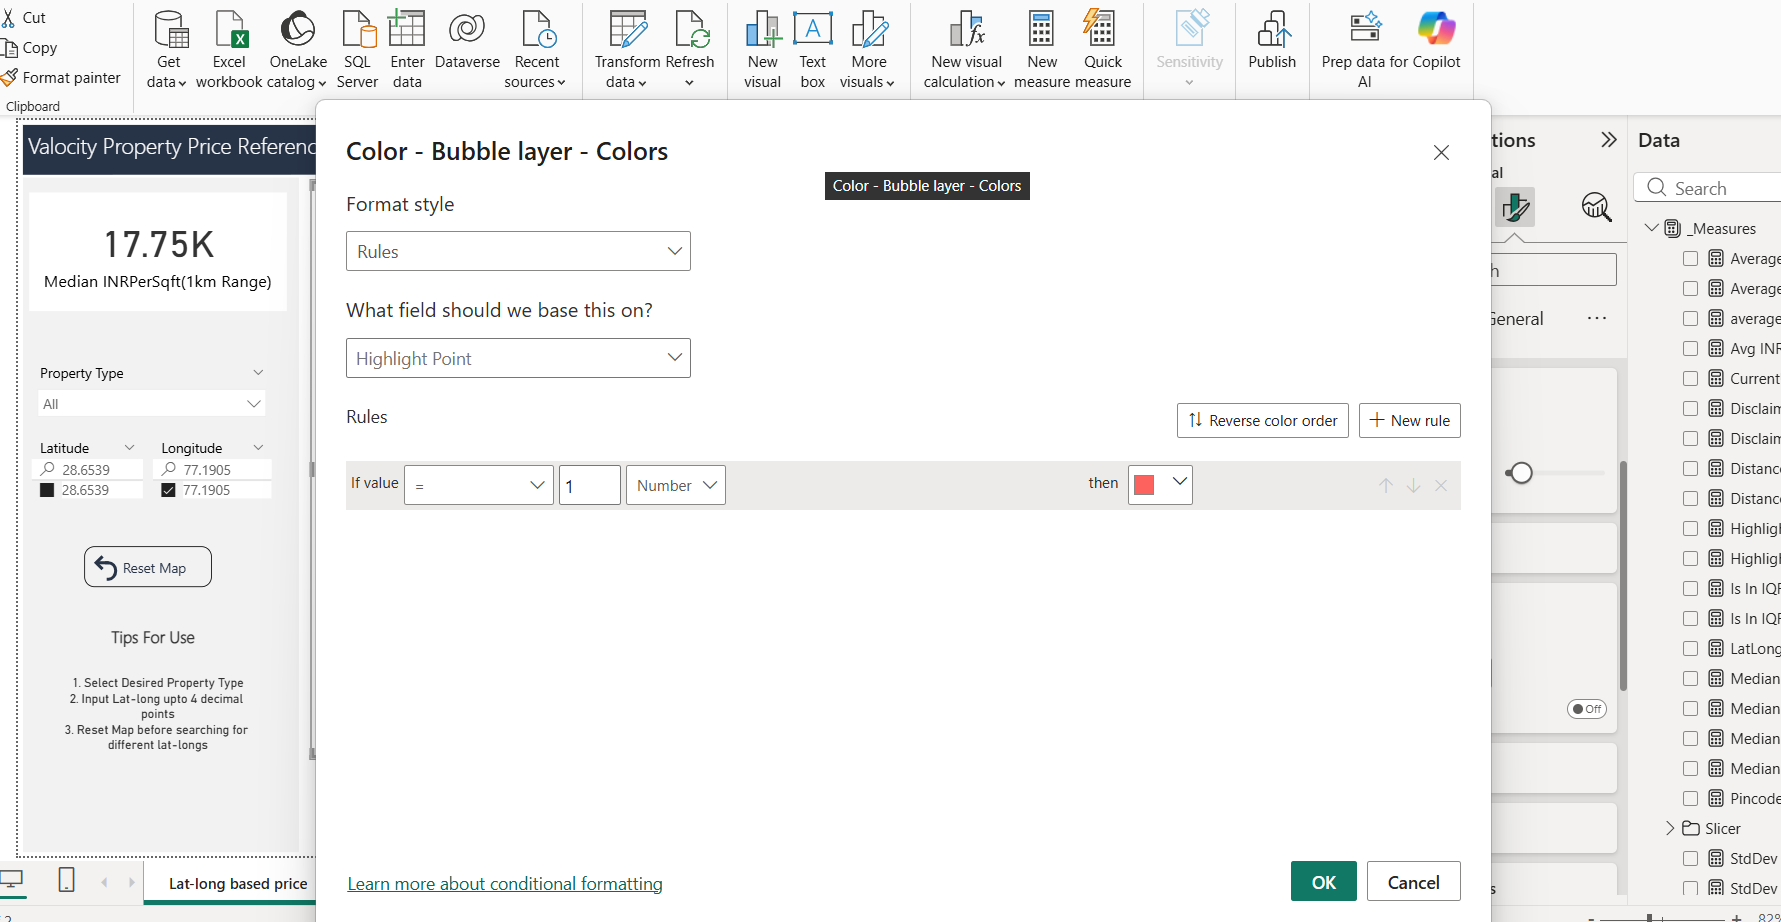Viewport: 1781px width, 922px height.
Task: Open the Analytics pane magnifier icon
Action: pyautogui.click(x=1596, y=207)
